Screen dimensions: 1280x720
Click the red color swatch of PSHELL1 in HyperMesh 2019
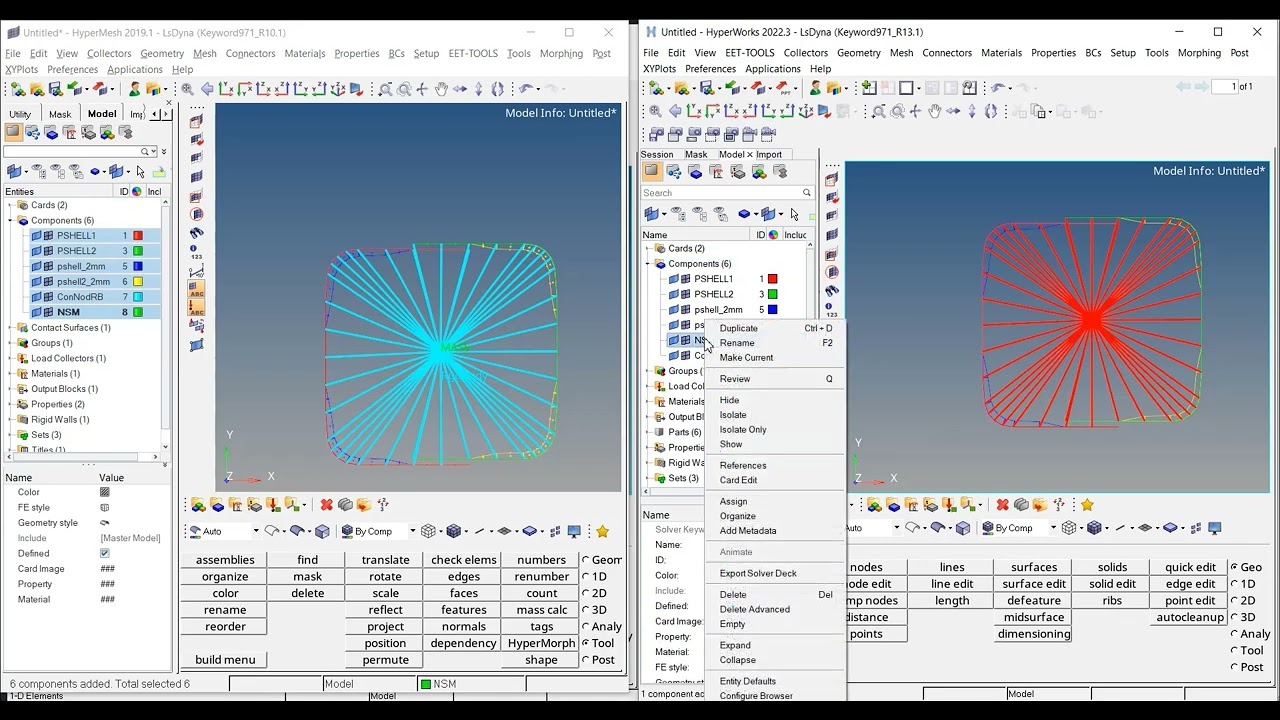139,236
